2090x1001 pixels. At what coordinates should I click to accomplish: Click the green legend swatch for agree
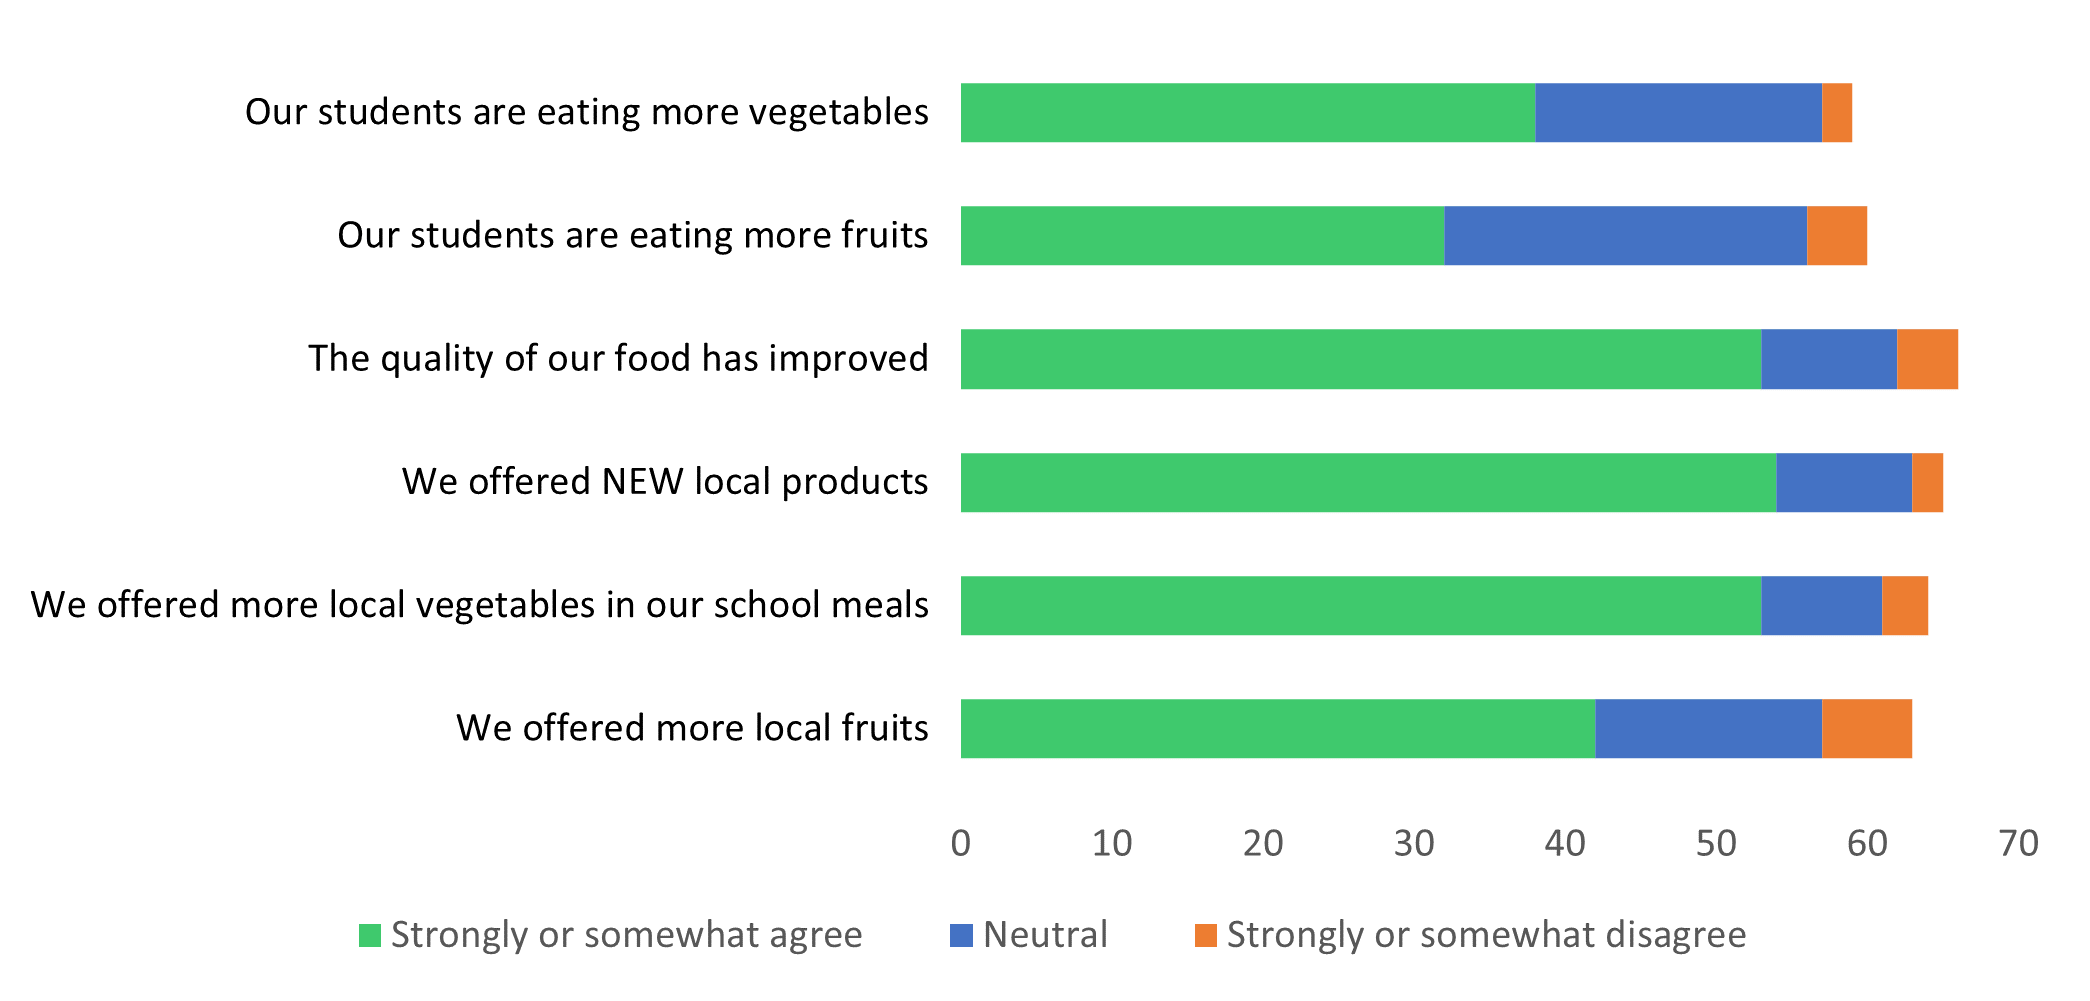[x=370, y=936]
